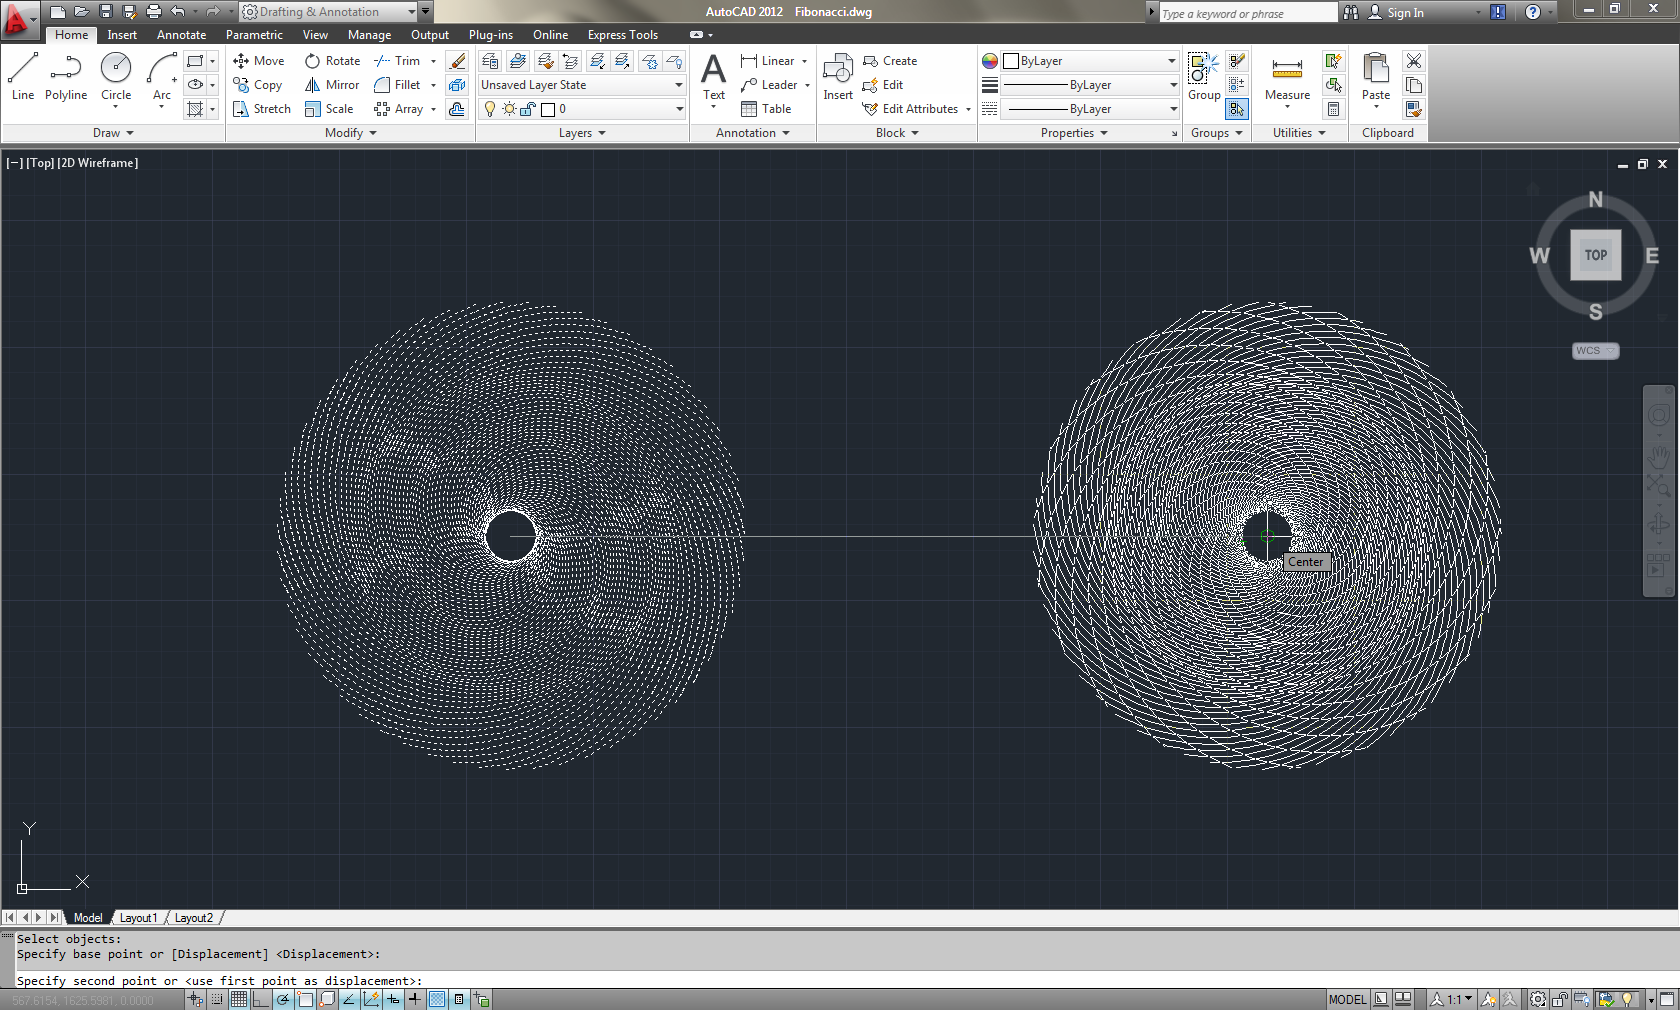
Task: Toggle Grid Display in status bar
Action: (239, 999)
